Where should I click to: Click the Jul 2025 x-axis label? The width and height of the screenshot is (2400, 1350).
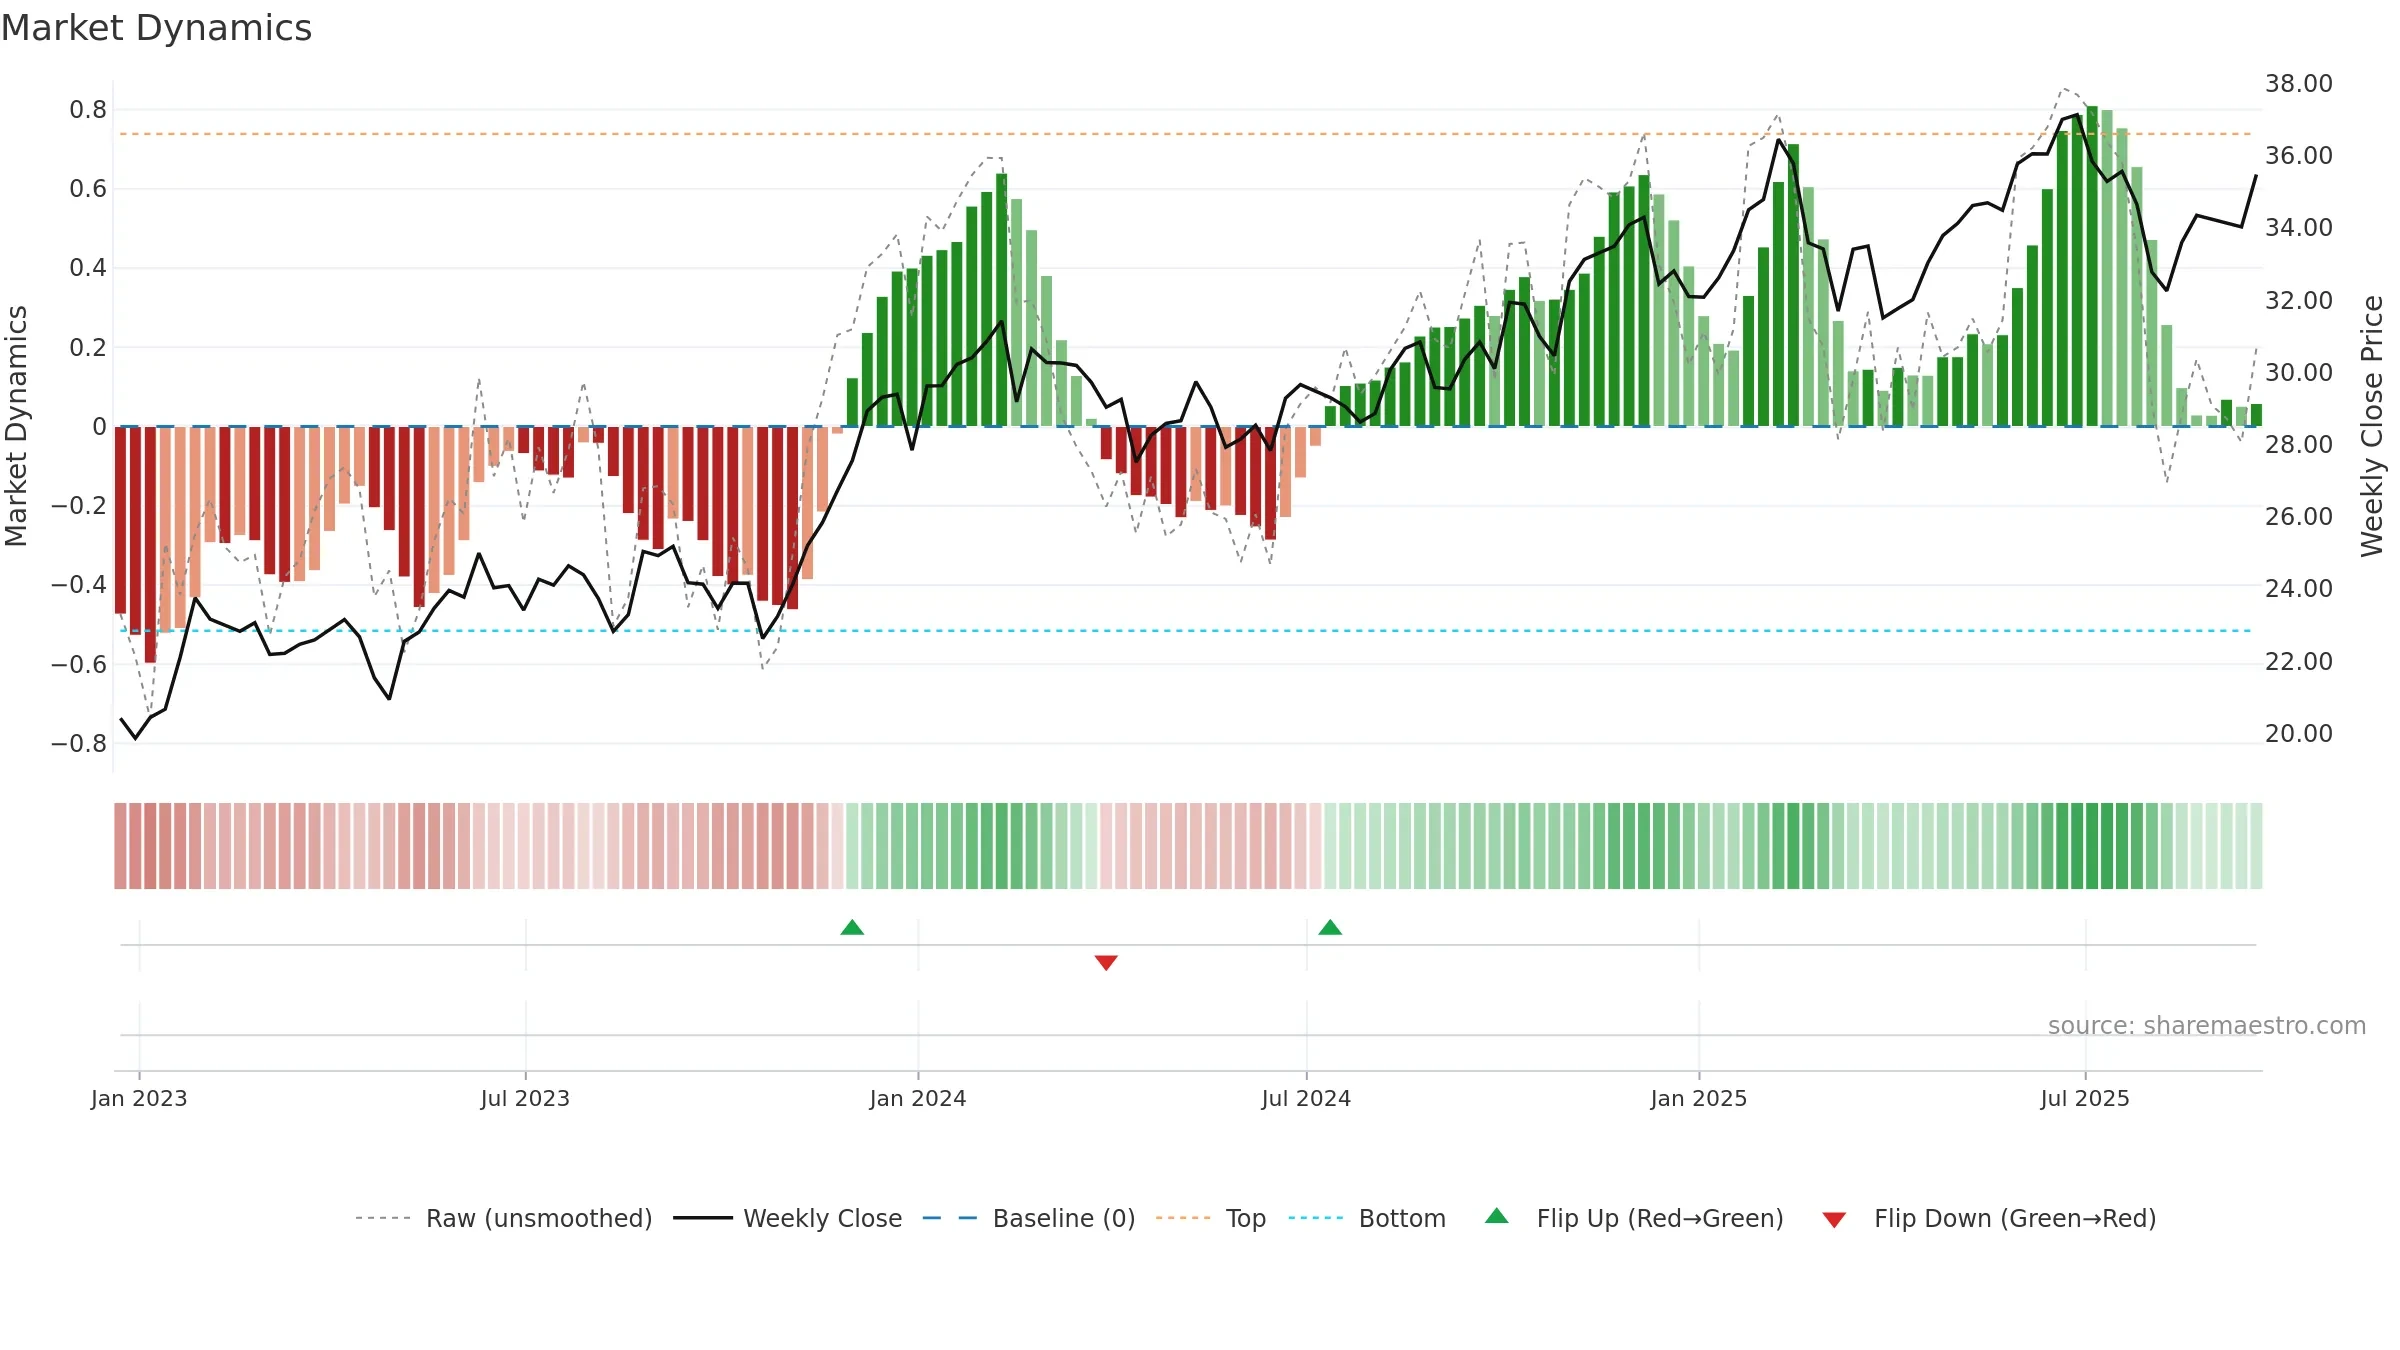[x=2085, y=1098]
